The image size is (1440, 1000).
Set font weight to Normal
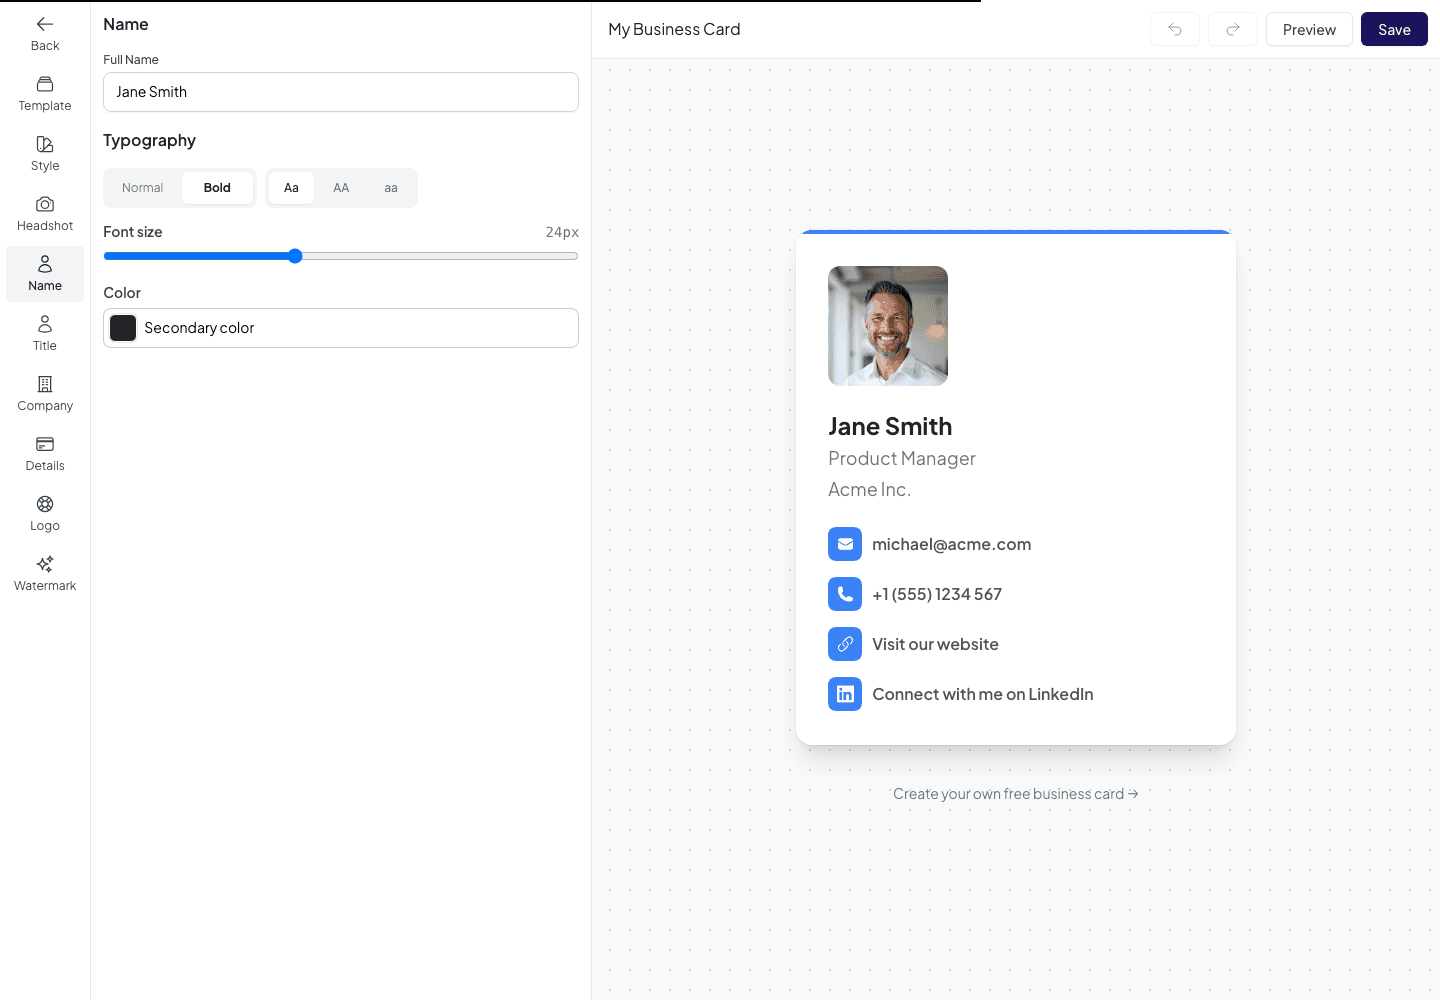[142, 188]
